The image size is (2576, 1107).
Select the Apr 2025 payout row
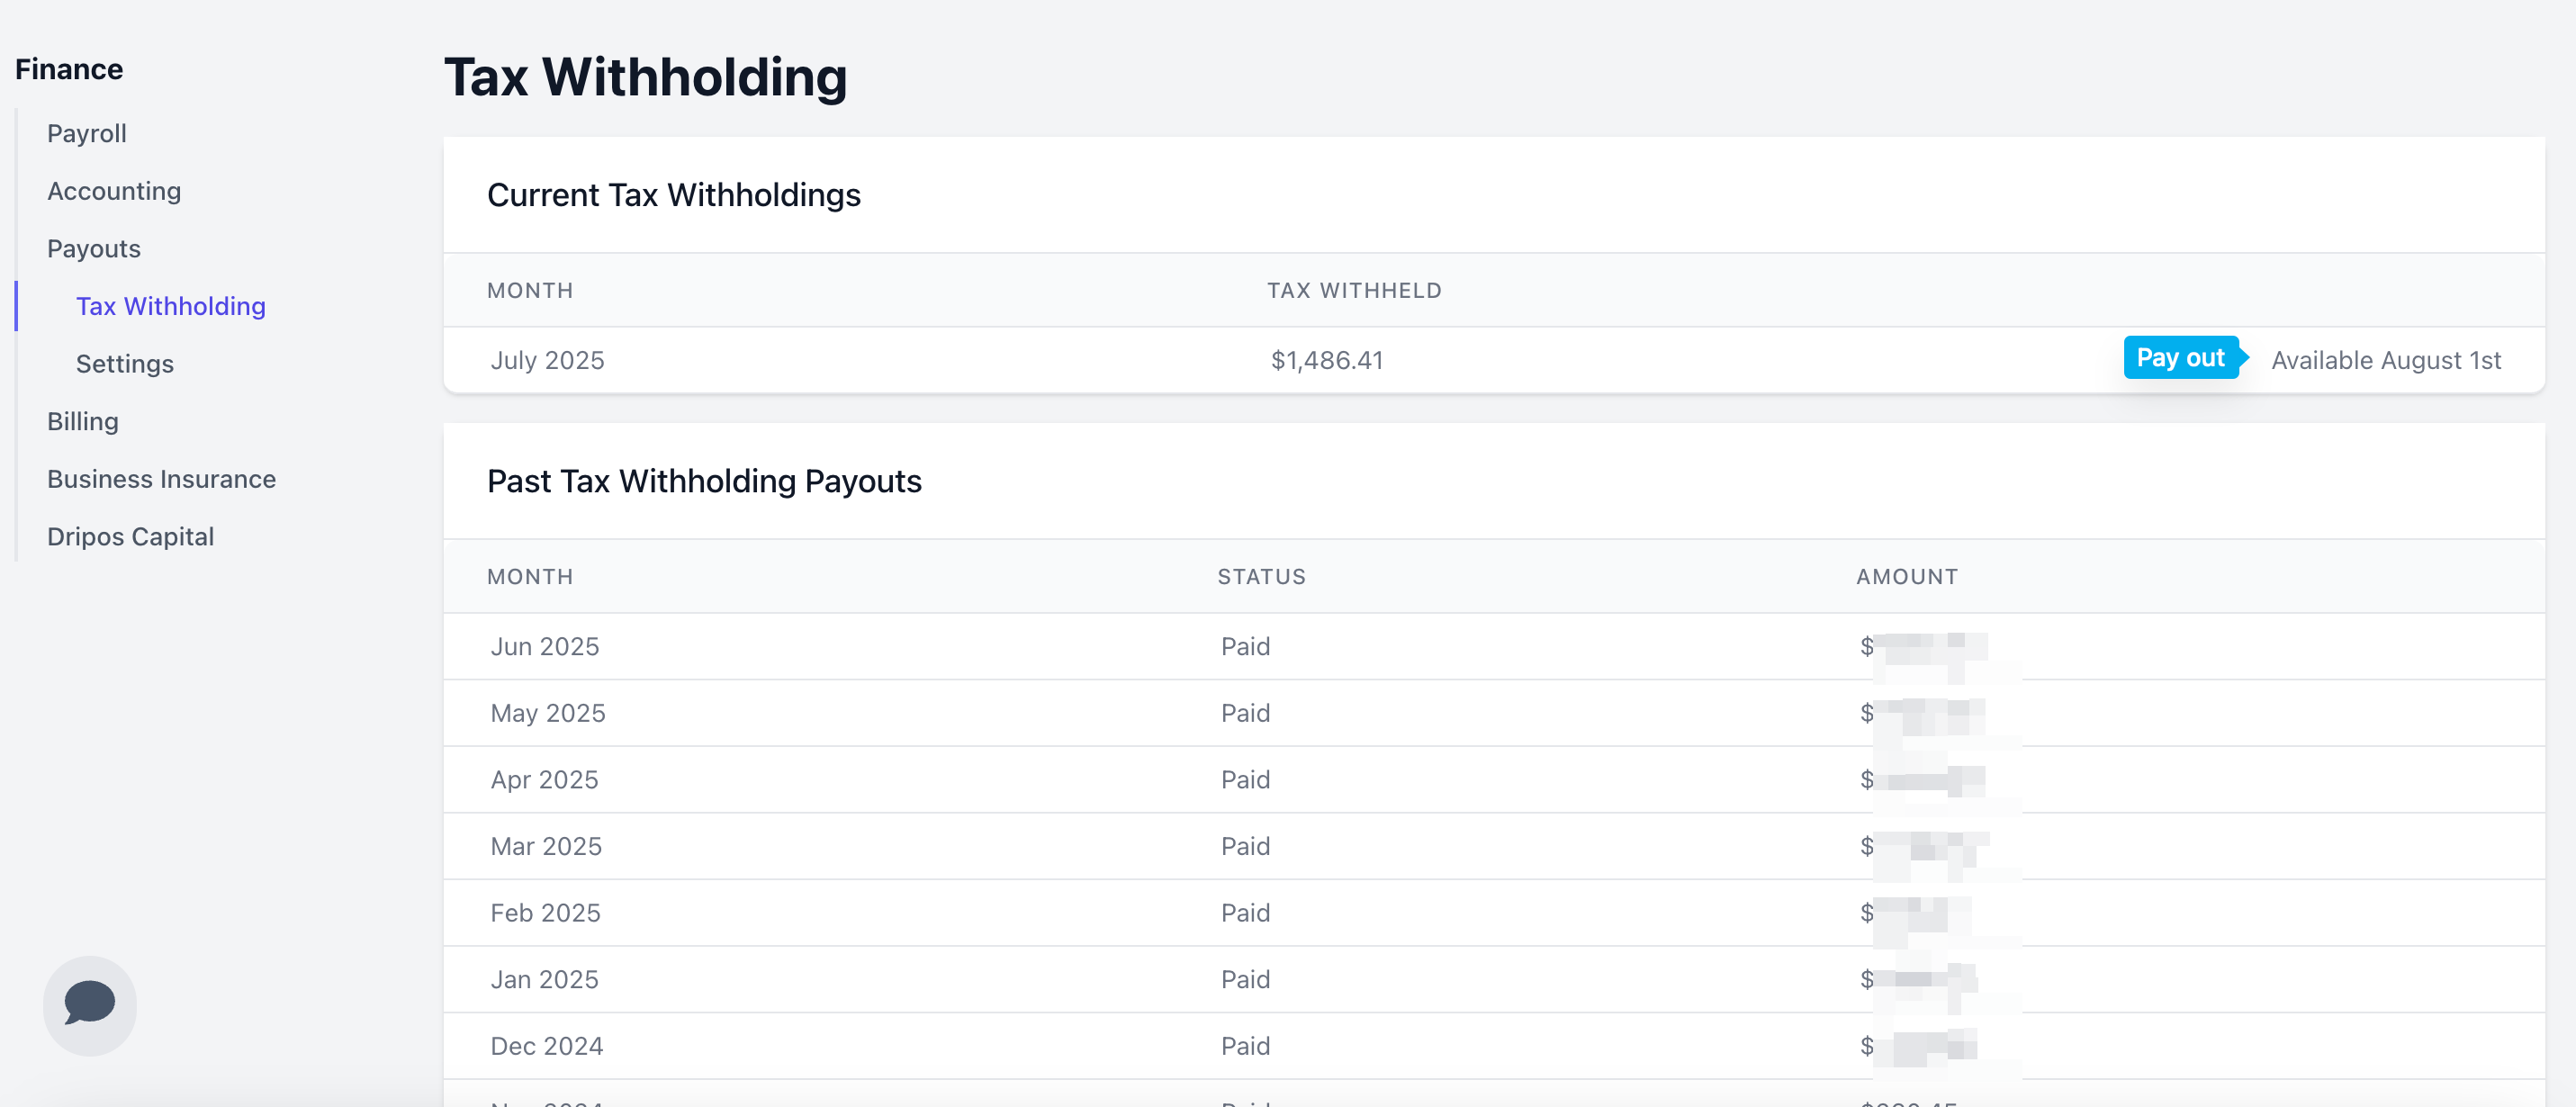point(1494,780)
